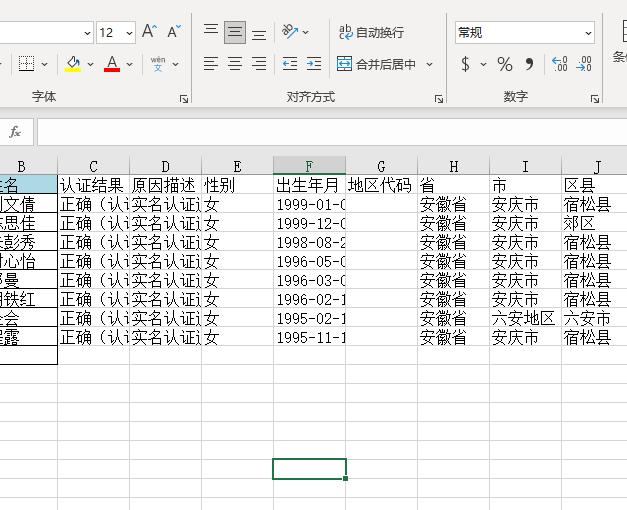Open the font size 12 dropdown
The height and width of the screenshot is (510, 627).
[x=129, y=33]
